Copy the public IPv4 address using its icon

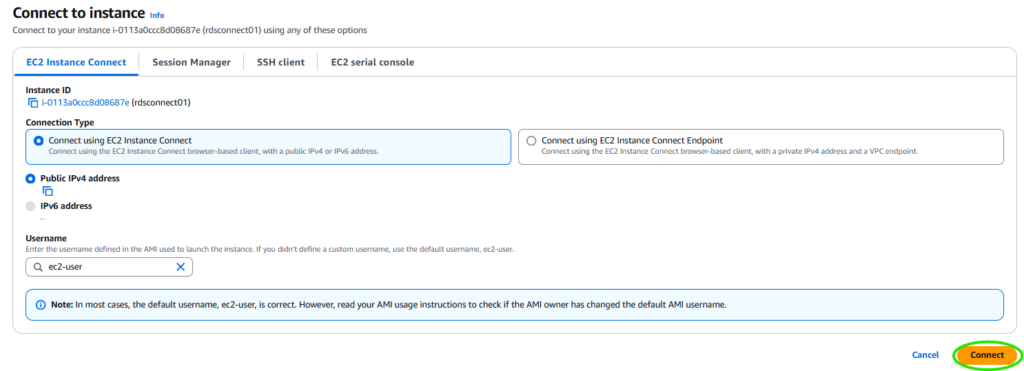pos(47,191)
